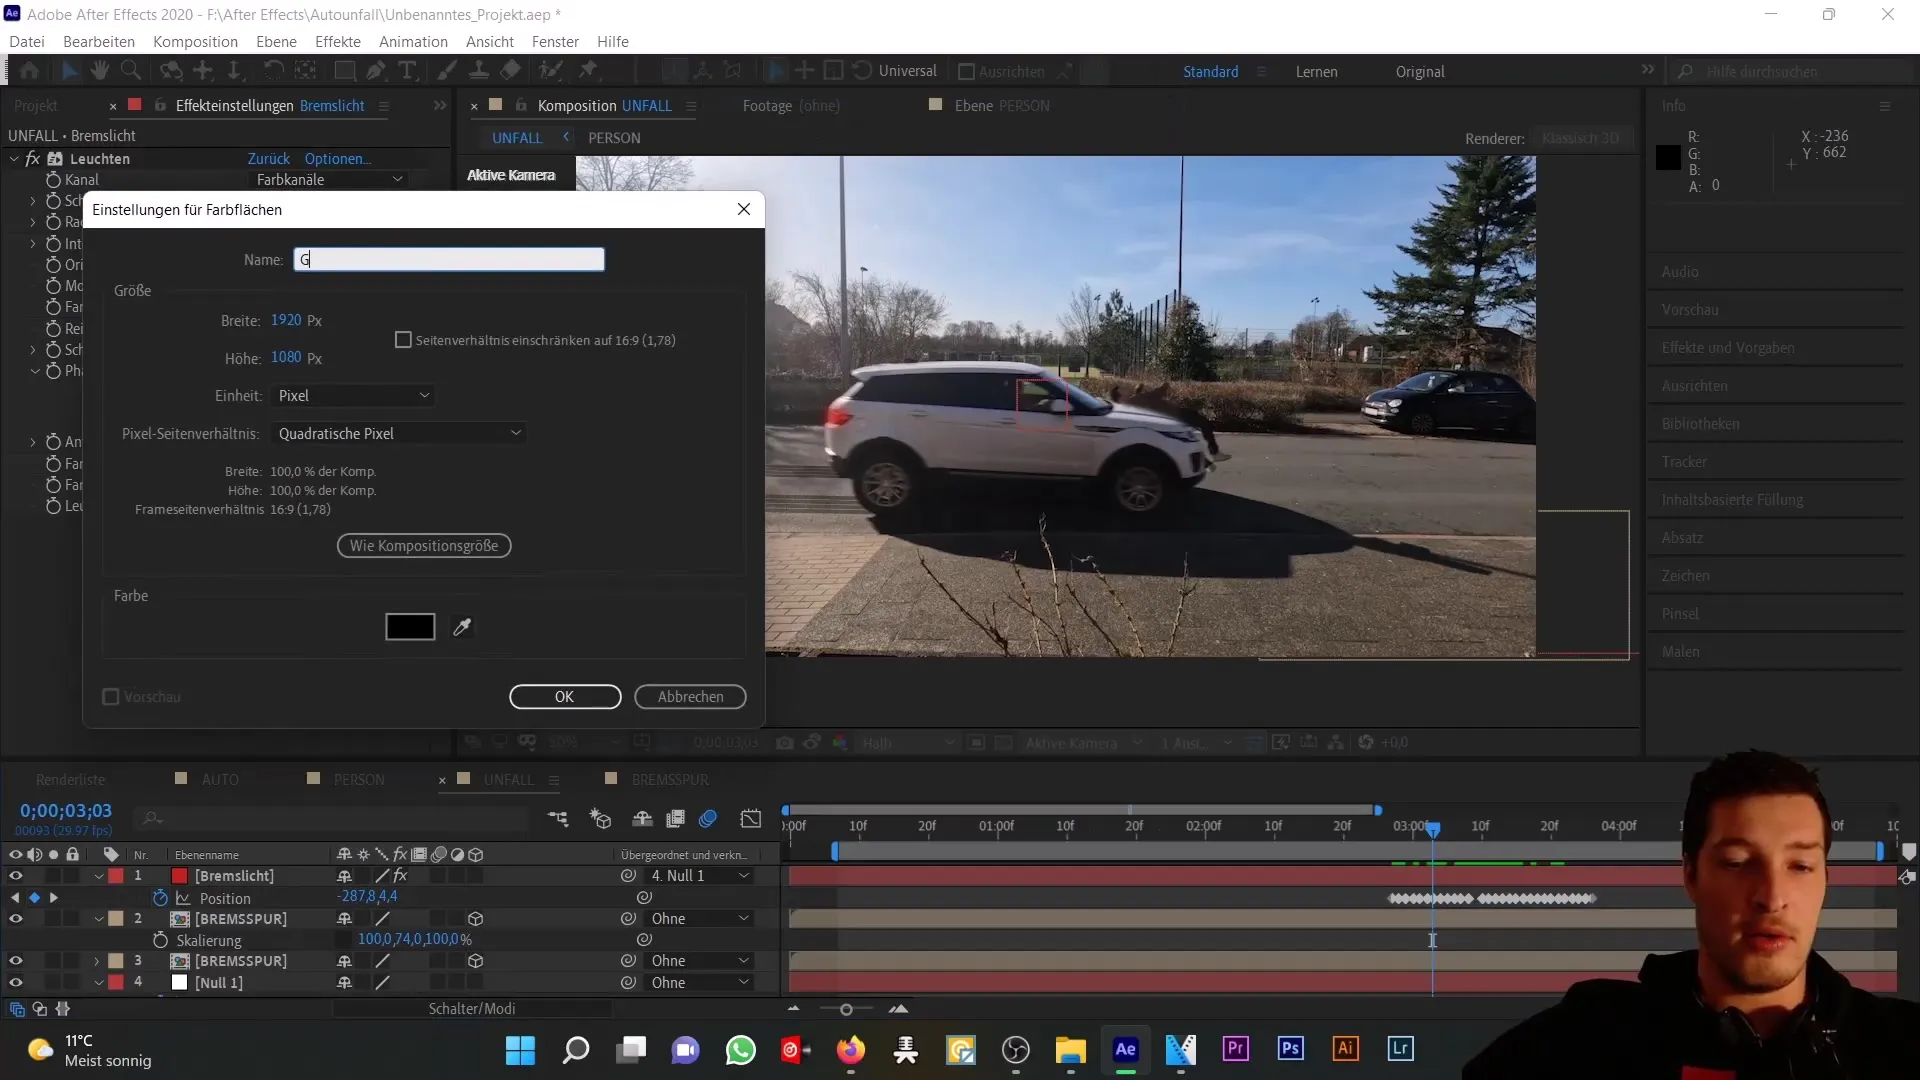Select the Roto Brush tool
This screenshot has height=1080, width=1920.
tap(550, 71)
